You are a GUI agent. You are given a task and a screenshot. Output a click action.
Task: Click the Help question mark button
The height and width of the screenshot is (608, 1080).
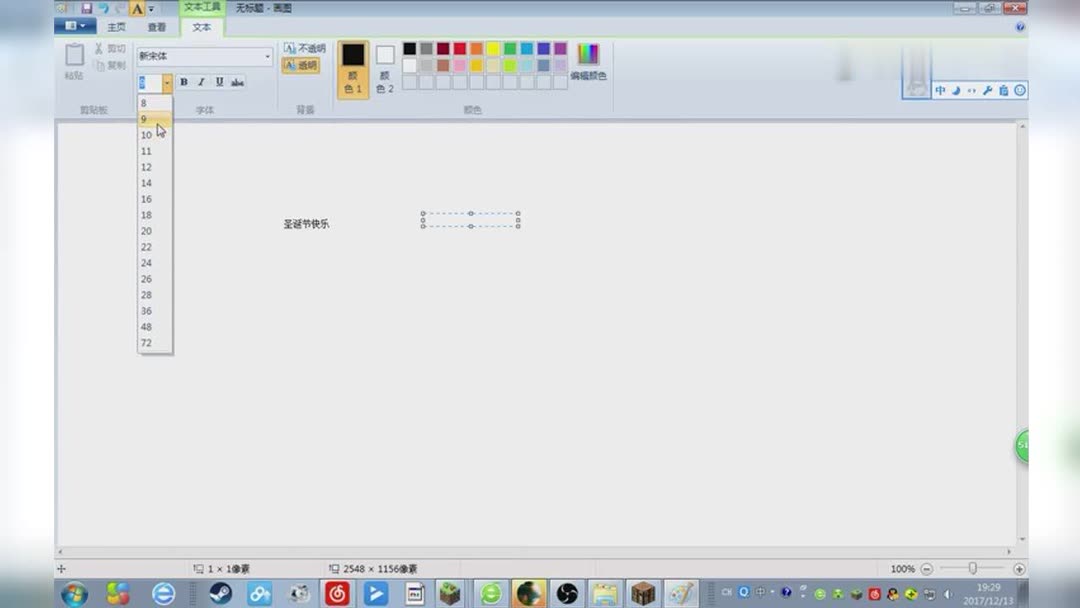1020,27
